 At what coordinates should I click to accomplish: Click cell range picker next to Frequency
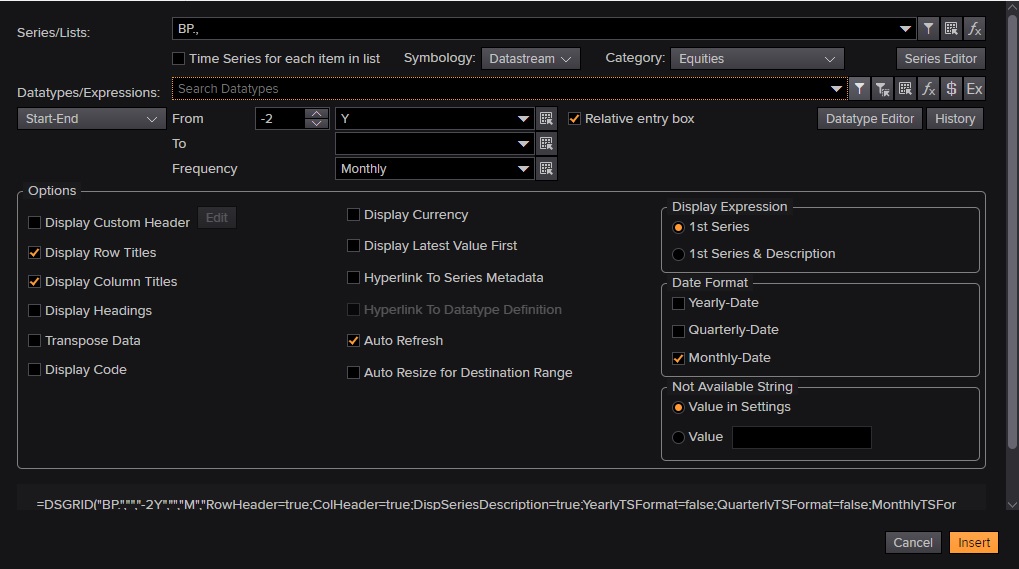(546, 169)
